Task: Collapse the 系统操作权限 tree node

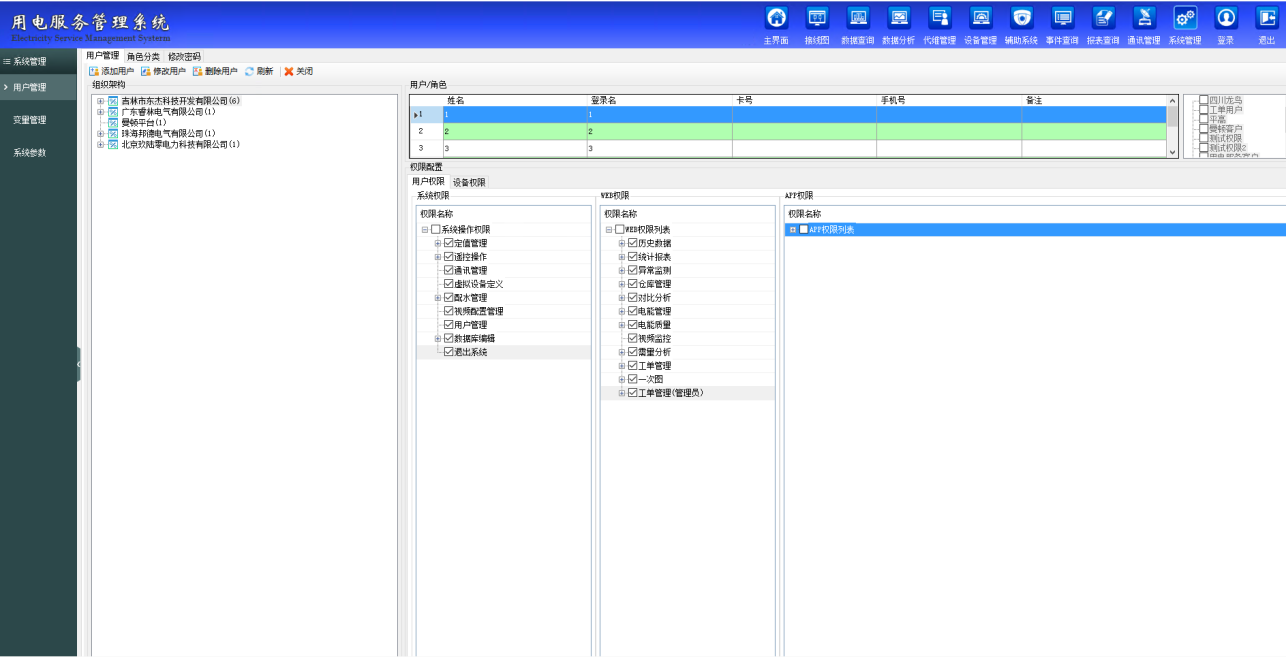Action: point(425,230)
